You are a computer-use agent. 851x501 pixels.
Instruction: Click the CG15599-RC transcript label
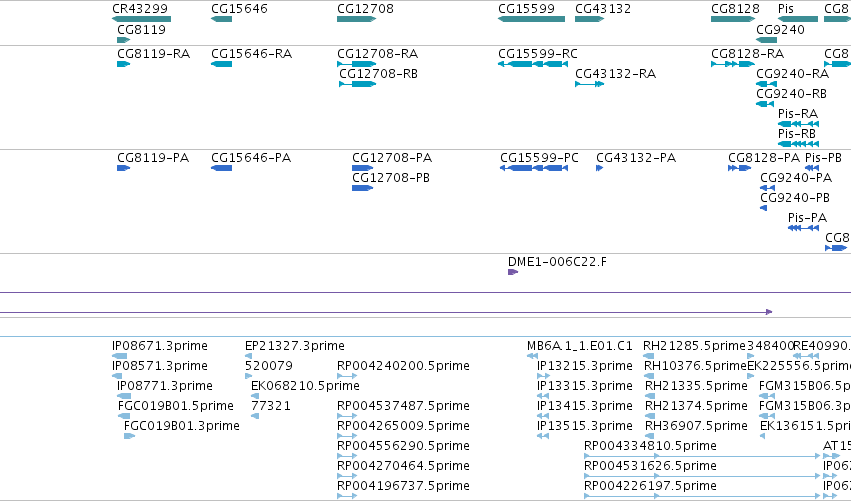click(538, 54)
